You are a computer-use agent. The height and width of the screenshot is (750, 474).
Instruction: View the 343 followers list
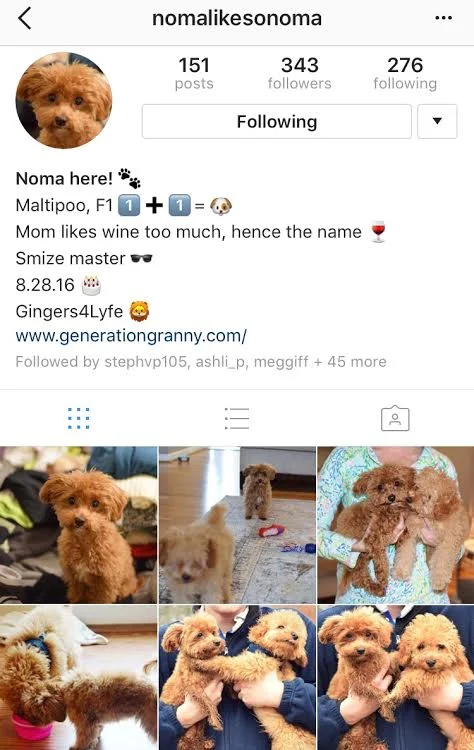pos(299,73)
